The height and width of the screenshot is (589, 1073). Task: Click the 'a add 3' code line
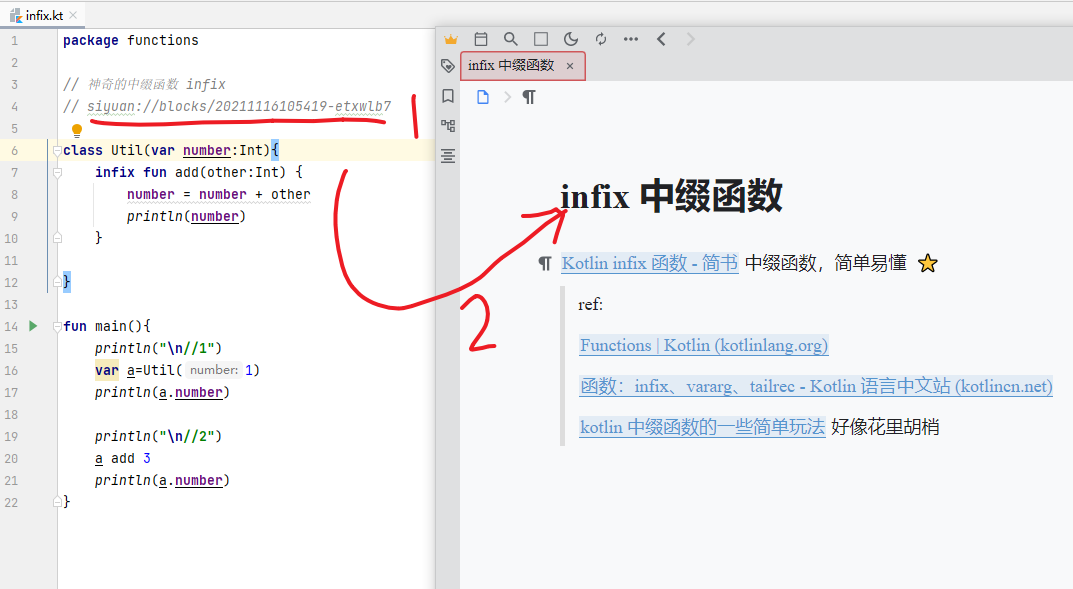[122, 458]
